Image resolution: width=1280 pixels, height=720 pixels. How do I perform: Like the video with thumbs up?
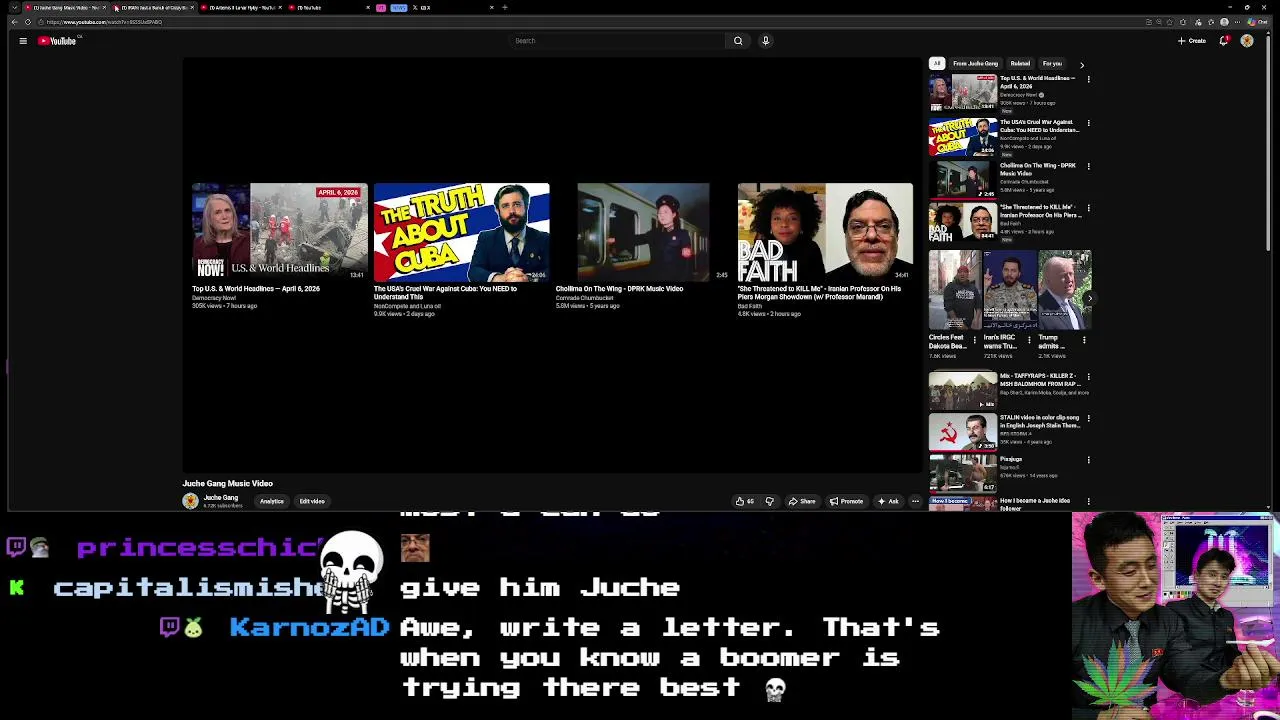pos(744,502)
